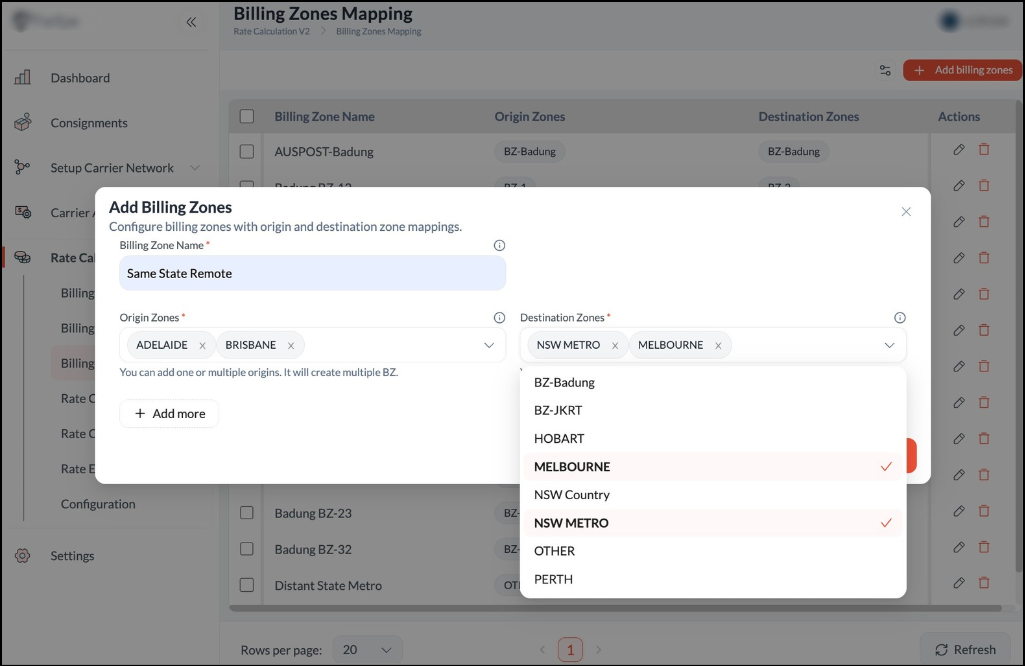Collapse the Destination Zones dropdown

pos(889,343)
